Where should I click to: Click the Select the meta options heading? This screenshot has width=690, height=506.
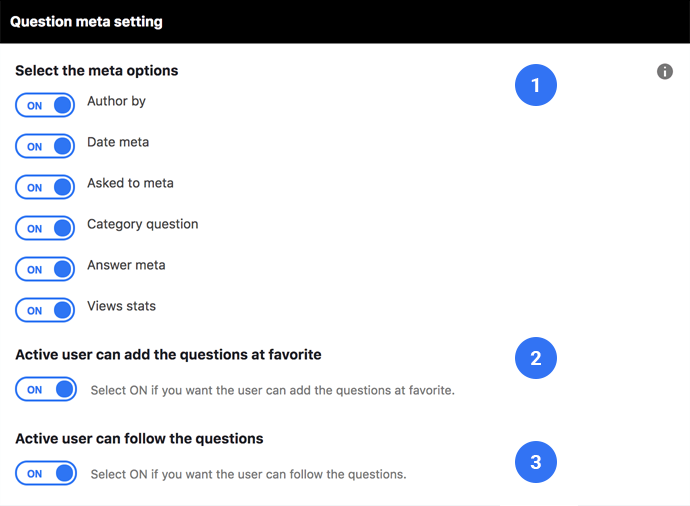coord(97,71)
